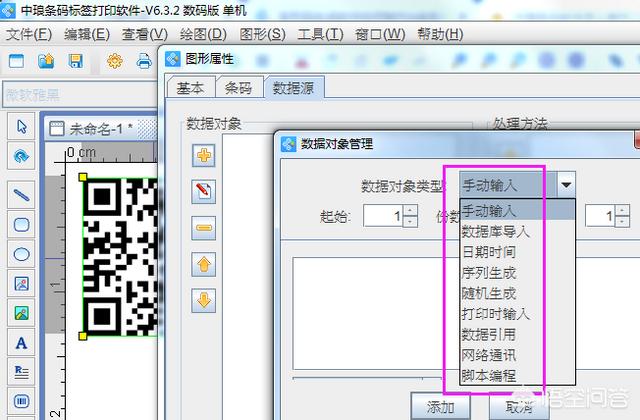This screenshot has height=420, width=640.
Task: Remove data object with minus icon
Action: point(204,228)
